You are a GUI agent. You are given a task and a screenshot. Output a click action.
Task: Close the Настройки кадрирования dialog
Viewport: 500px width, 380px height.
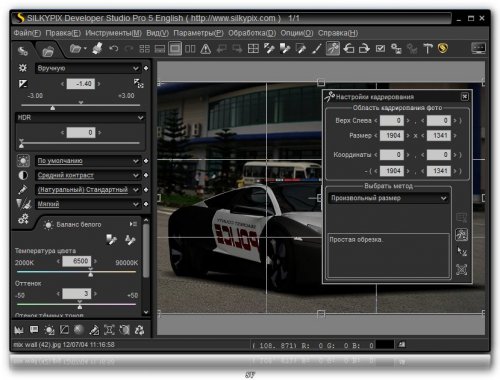pyautogui.click(x=465, y=97)
